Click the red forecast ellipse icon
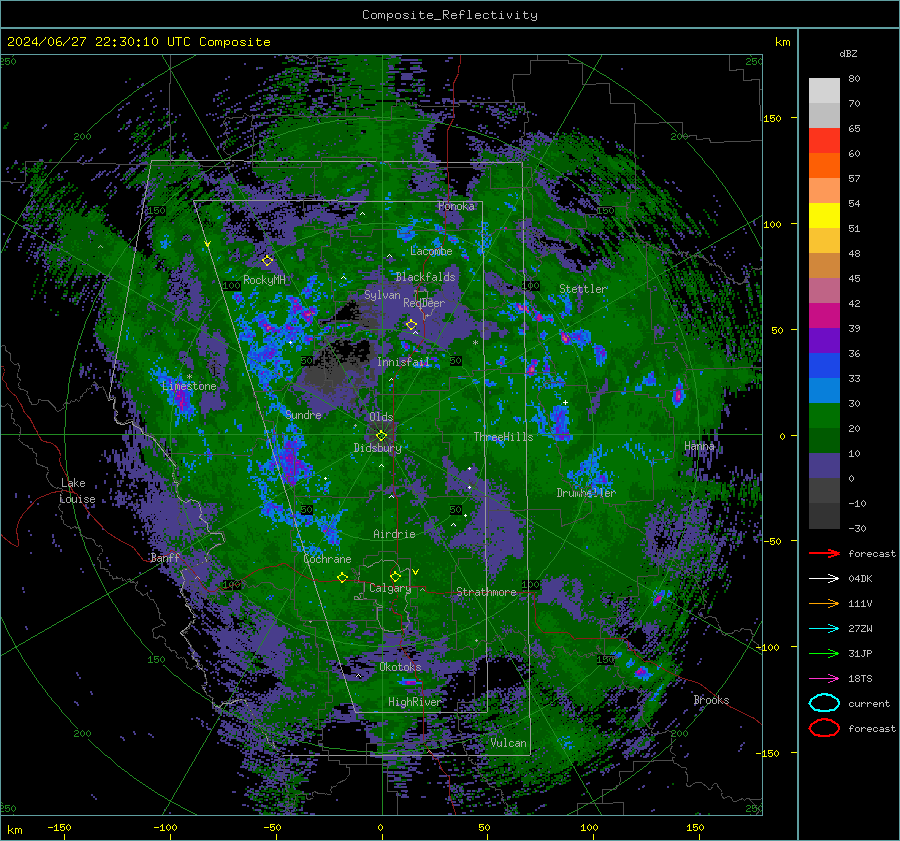Screen dimensions: 900x841 pos(824,728)
